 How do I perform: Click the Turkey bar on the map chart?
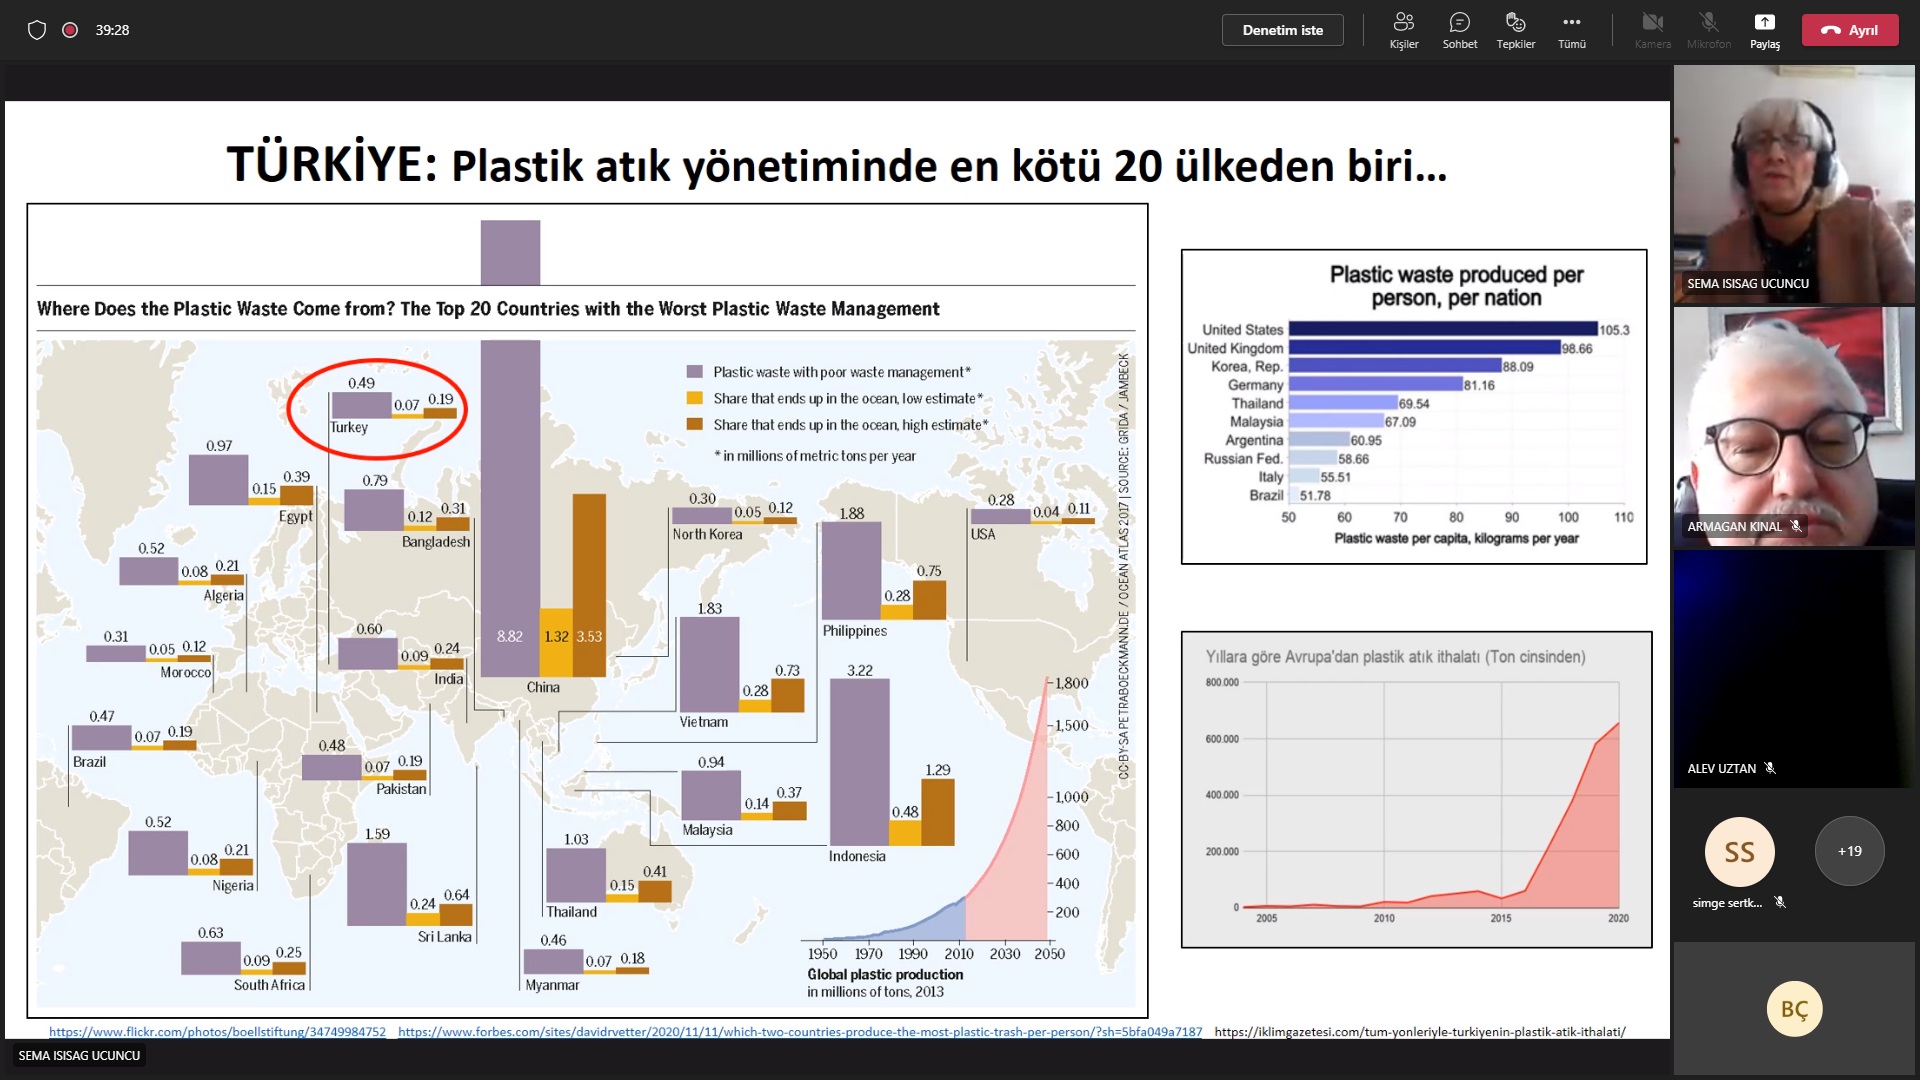tap(361, 405)
